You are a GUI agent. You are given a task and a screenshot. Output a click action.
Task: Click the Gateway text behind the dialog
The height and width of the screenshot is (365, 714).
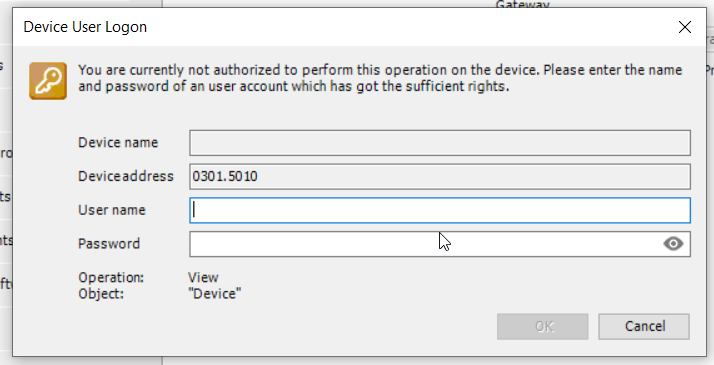522,4
